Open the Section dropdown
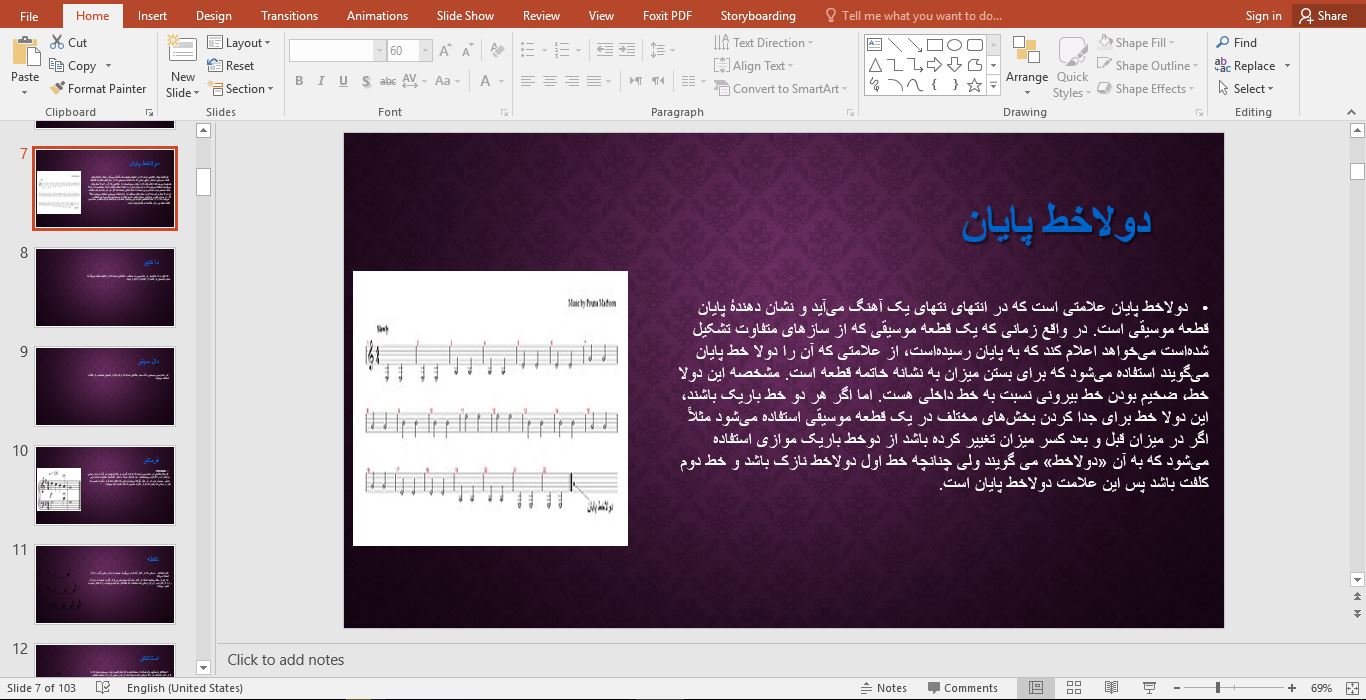This screenshot has height=700, width=1366. [x=241, y=89]
